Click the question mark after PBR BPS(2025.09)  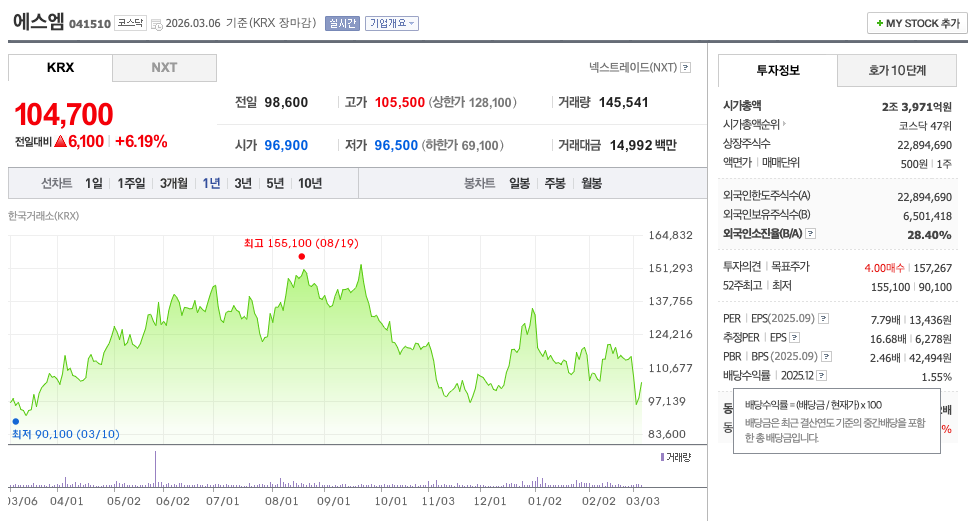coord(826,356)
